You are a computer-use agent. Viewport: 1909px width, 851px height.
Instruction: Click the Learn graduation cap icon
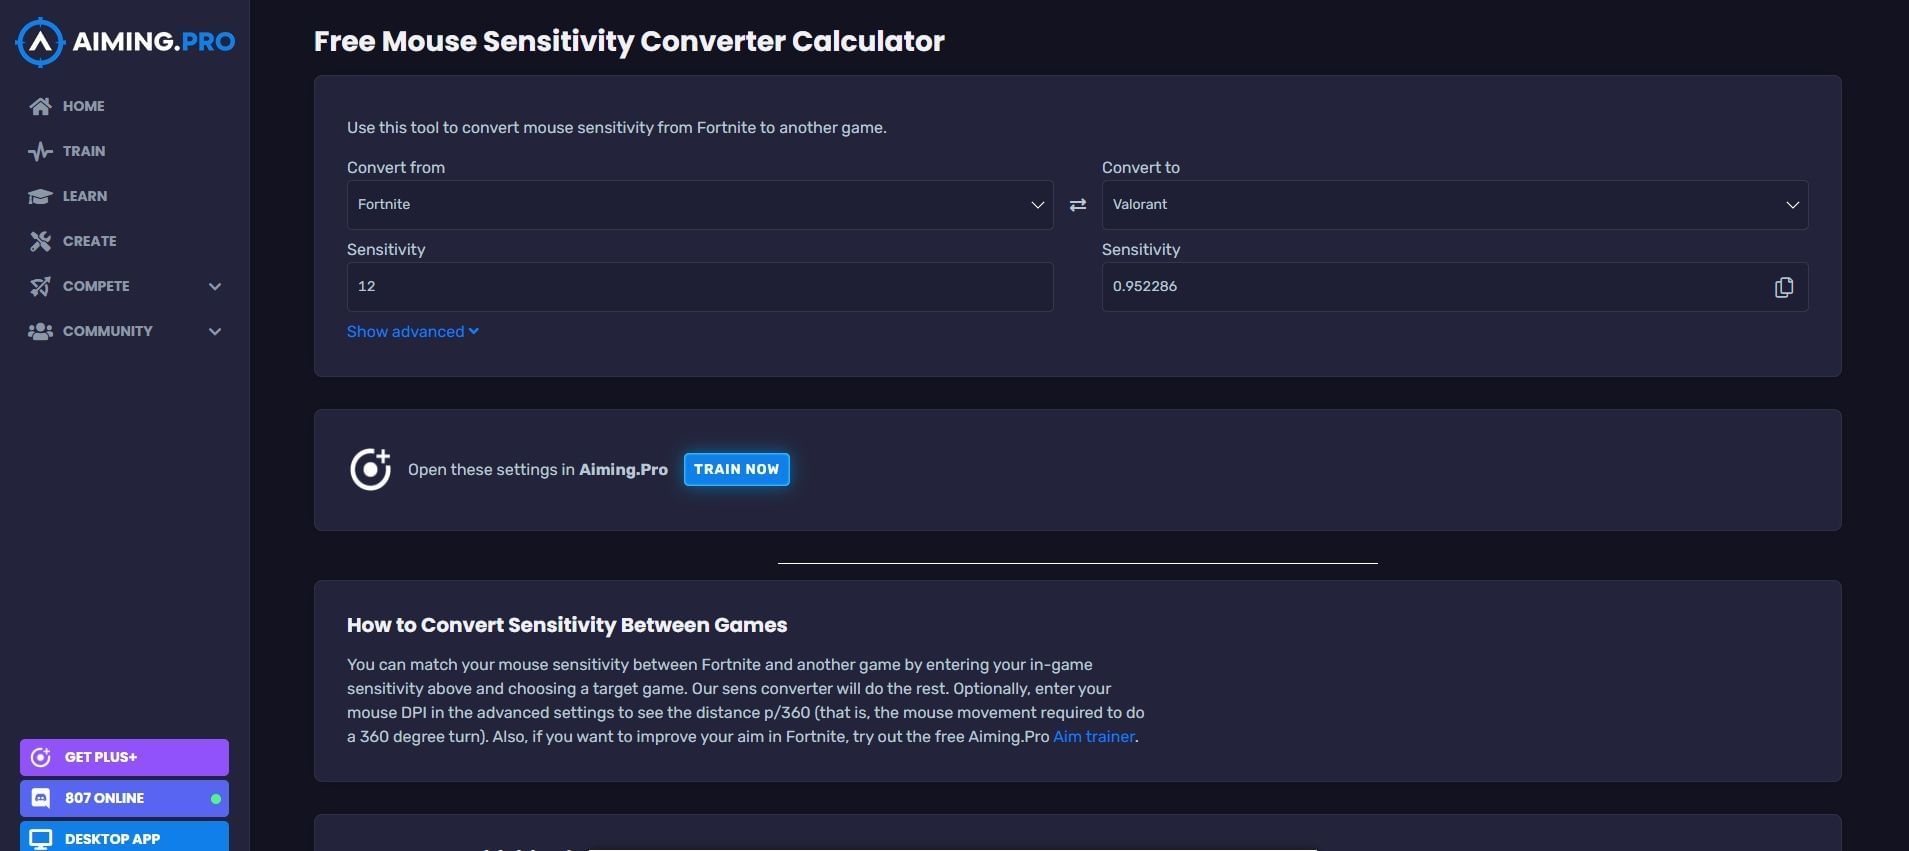pos(40,197)
